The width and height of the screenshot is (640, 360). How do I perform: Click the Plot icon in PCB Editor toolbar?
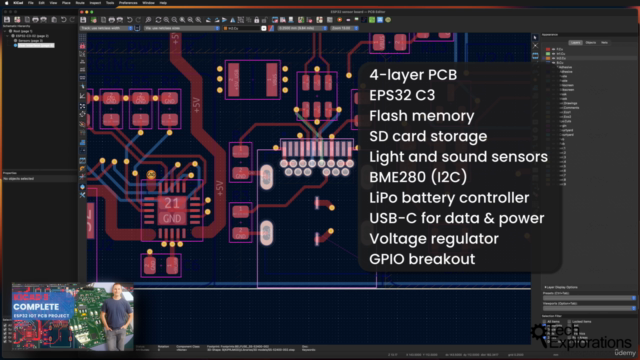tap(120, 20)
